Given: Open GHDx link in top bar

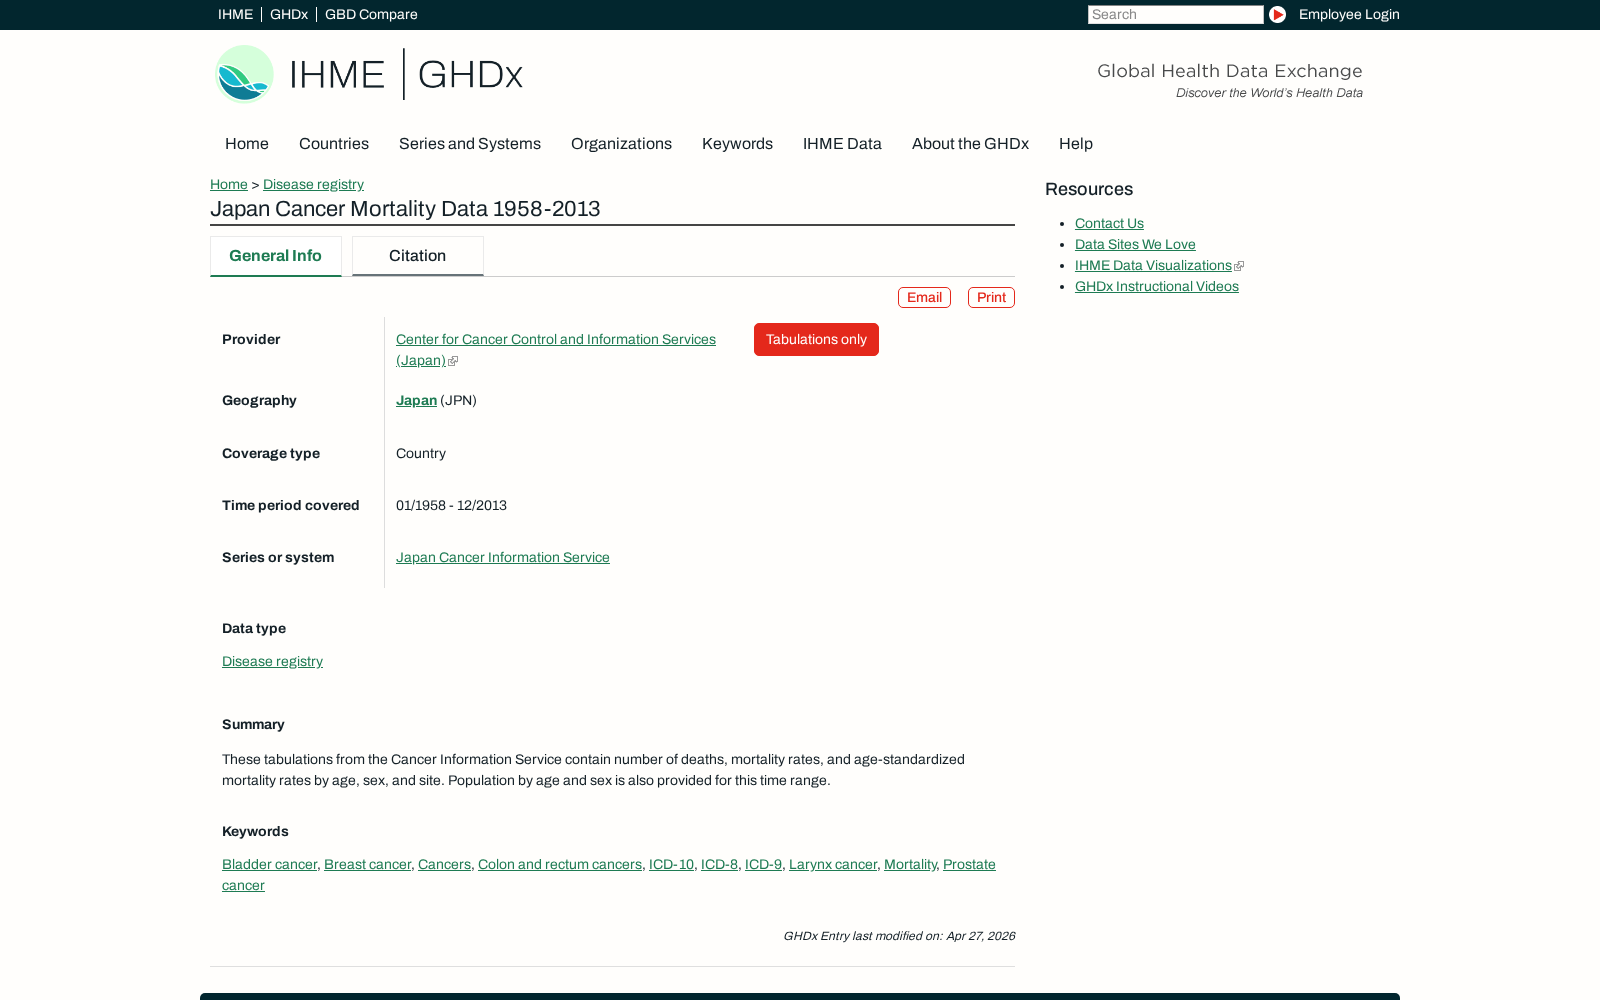Looking at the screenshot, I should point(289,15).
